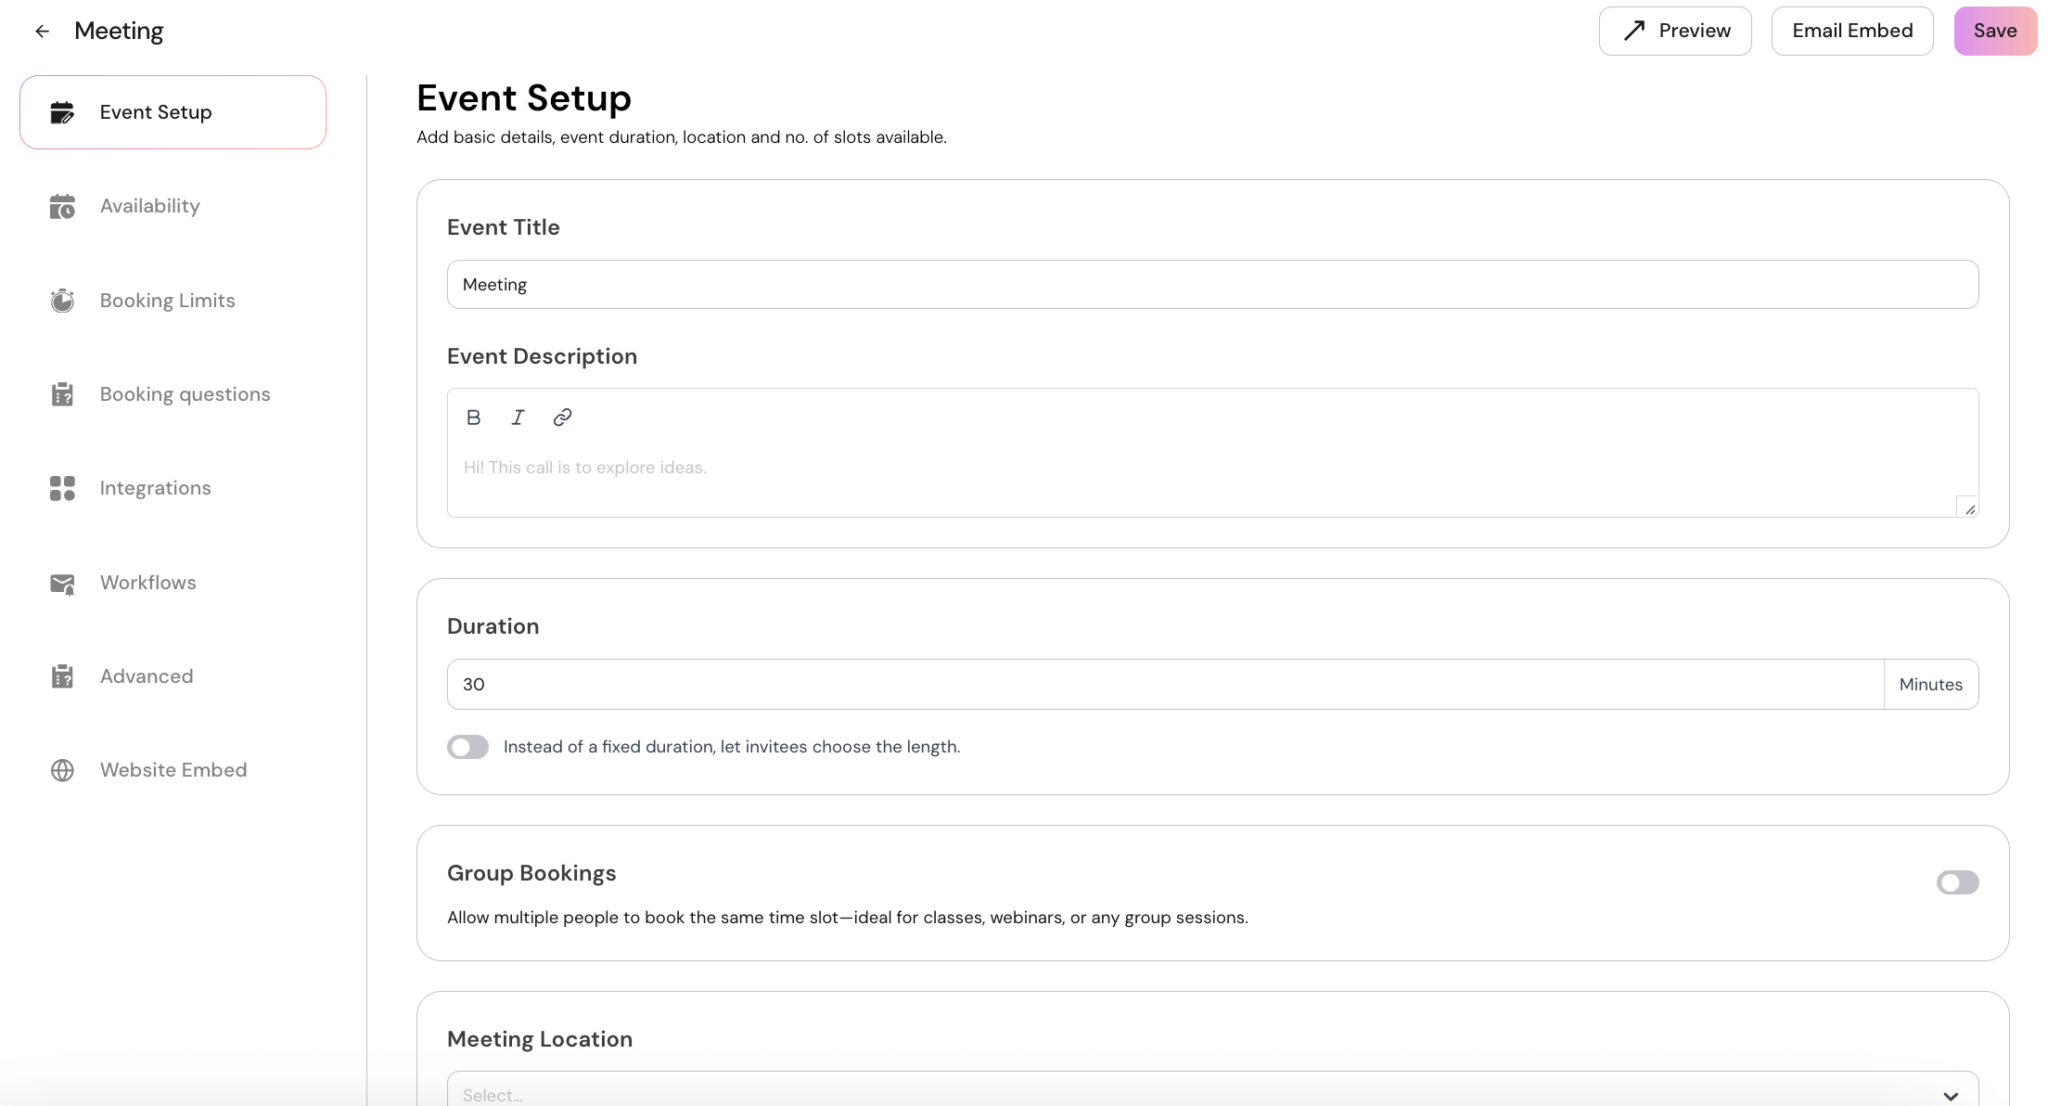Screen dimensions: 2048x1106
Task: Click the Event Setup main heading
Action: tap(524, 98)
